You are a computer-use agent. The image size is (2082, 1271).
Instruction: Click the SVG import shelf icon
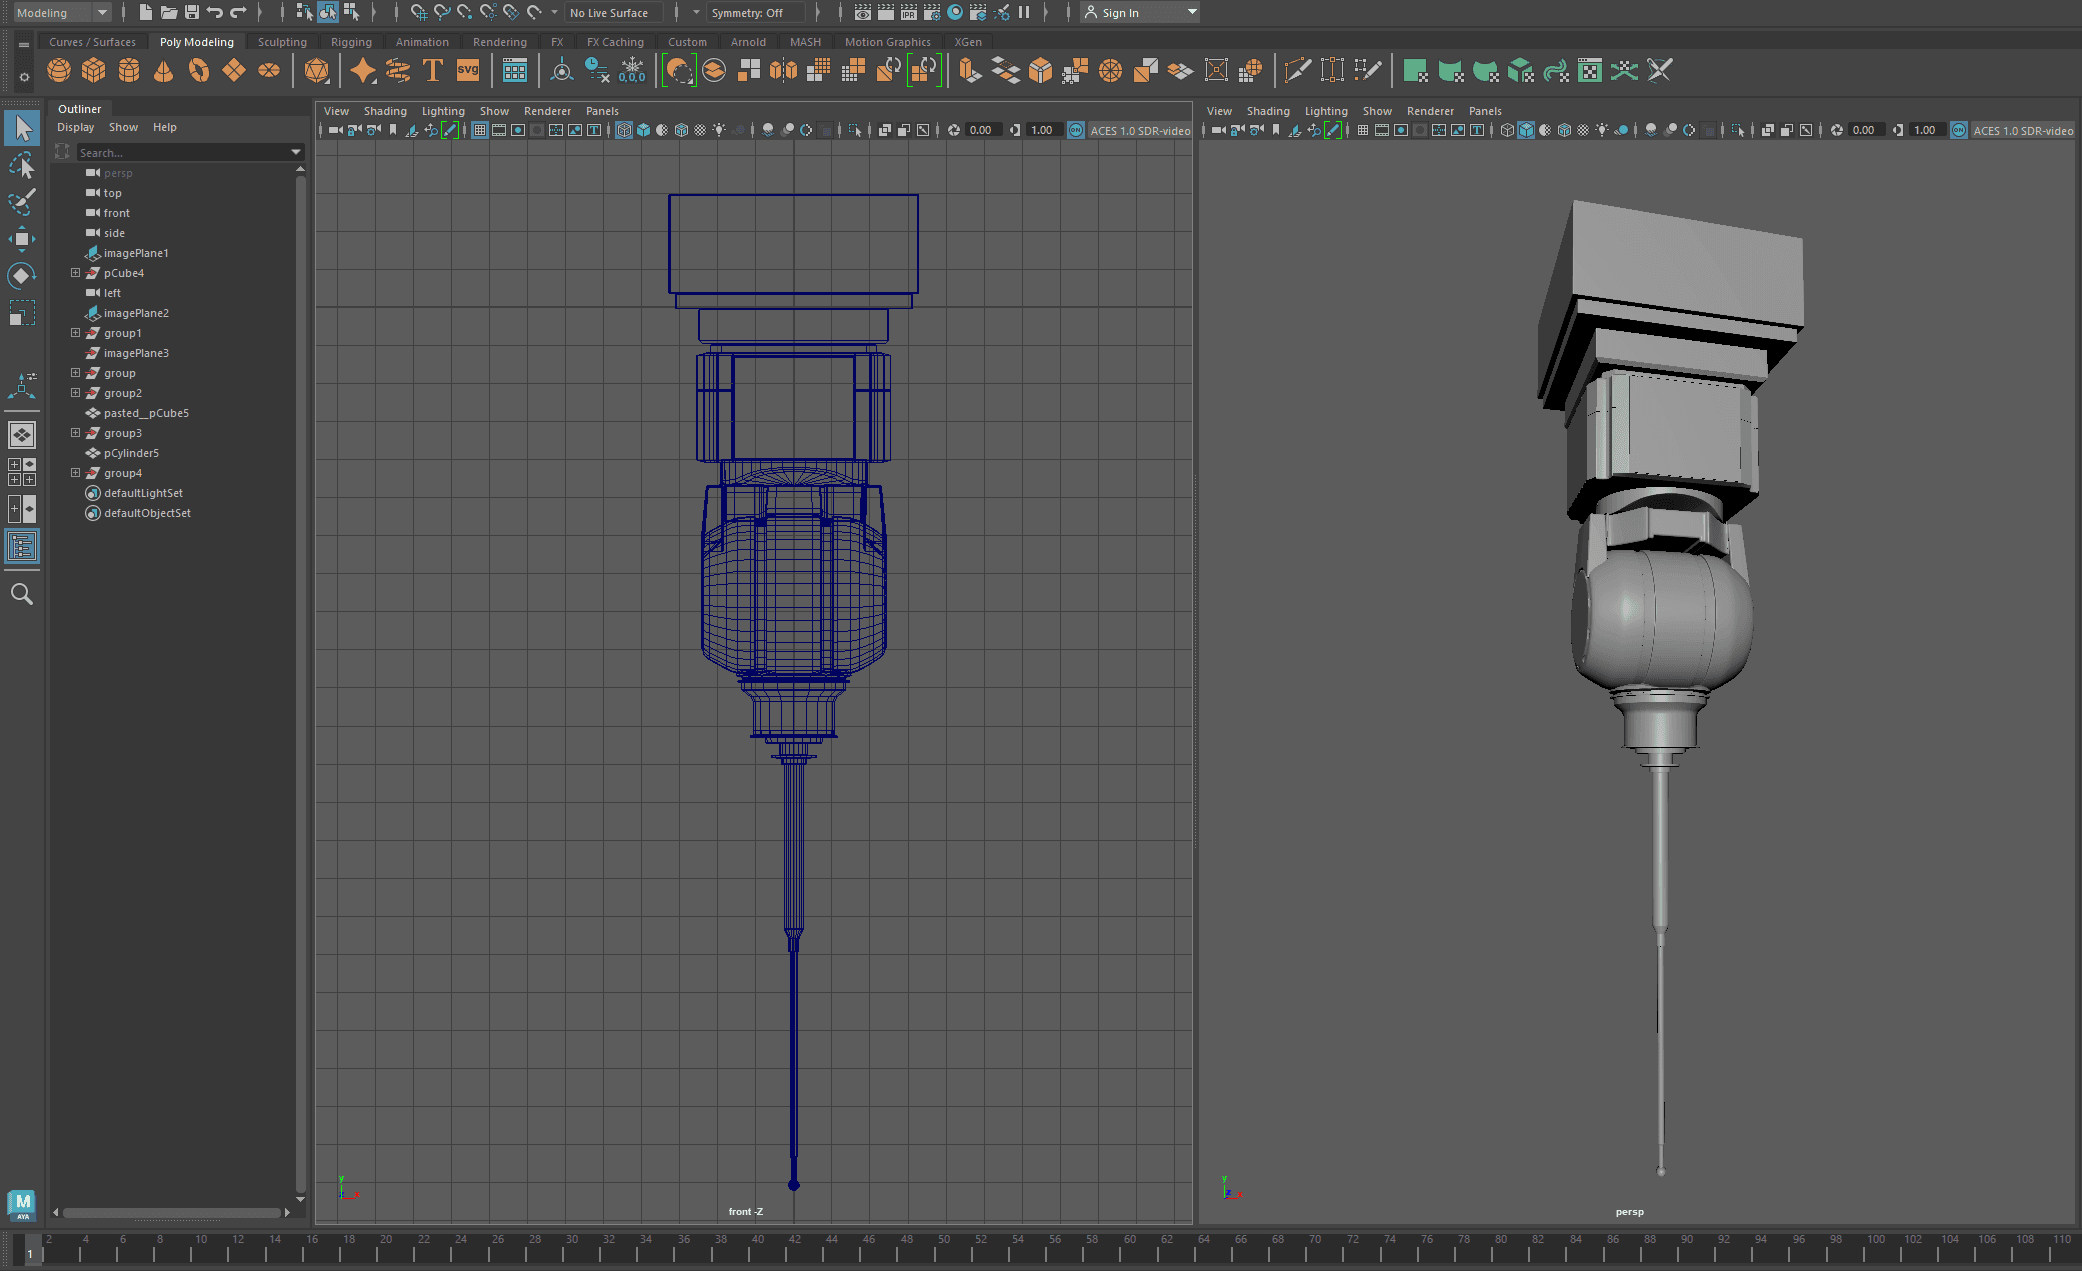point(468,71)
